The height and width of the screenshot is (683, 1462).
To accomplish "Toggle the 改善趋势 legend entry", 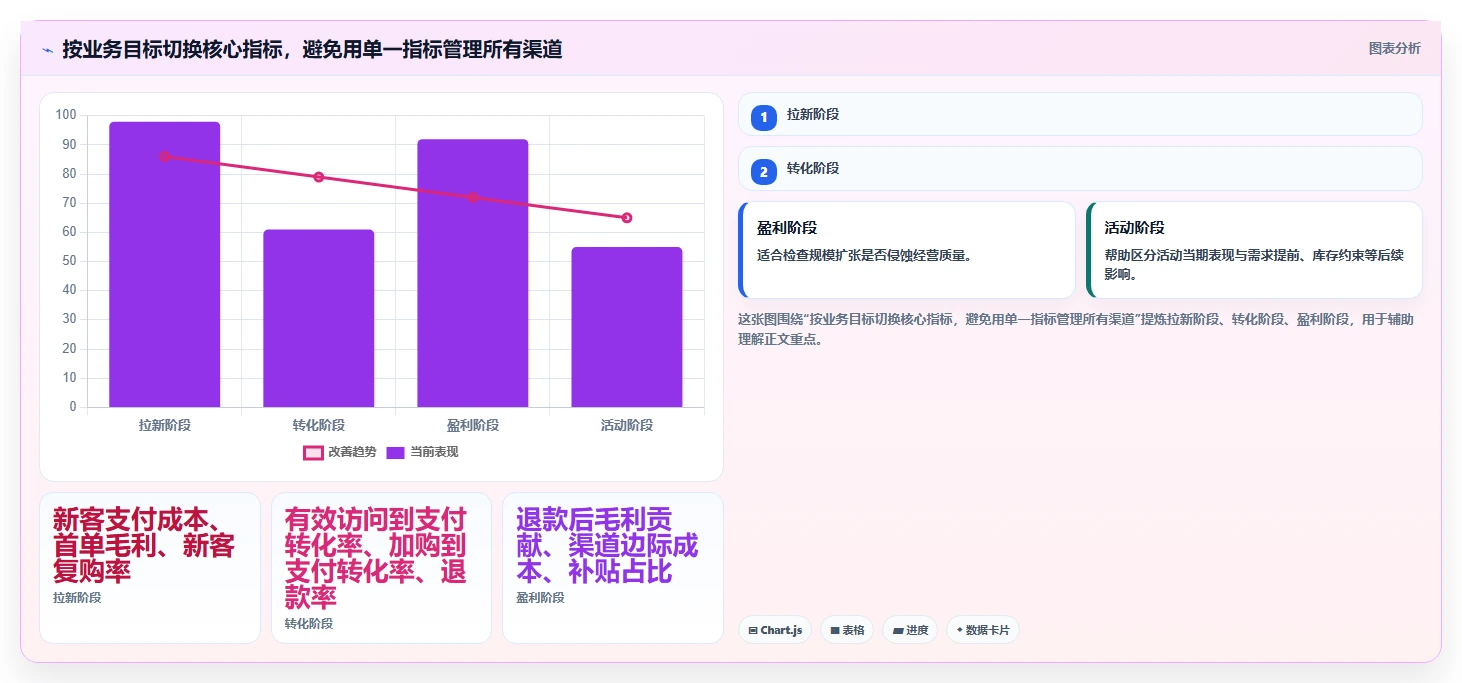I will pyautogui.click(x=340, y=452).
